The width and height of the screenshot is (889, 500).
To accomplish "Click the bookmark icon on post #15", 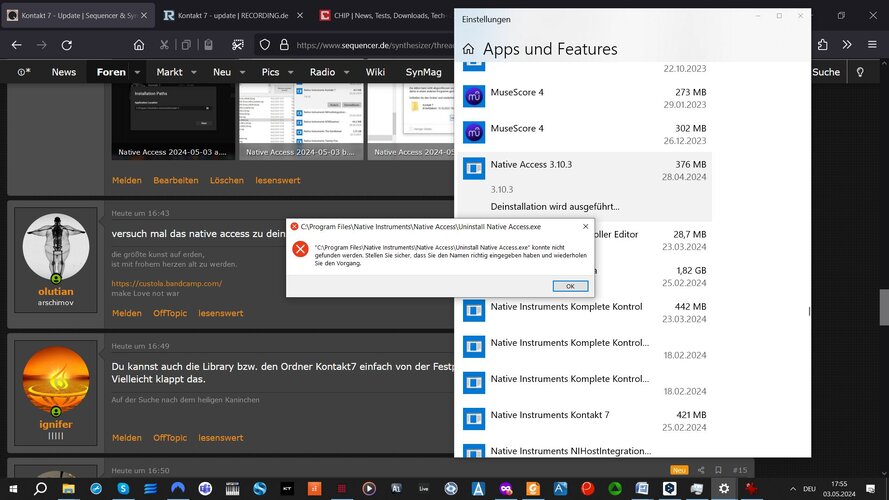I will (718, 470).
